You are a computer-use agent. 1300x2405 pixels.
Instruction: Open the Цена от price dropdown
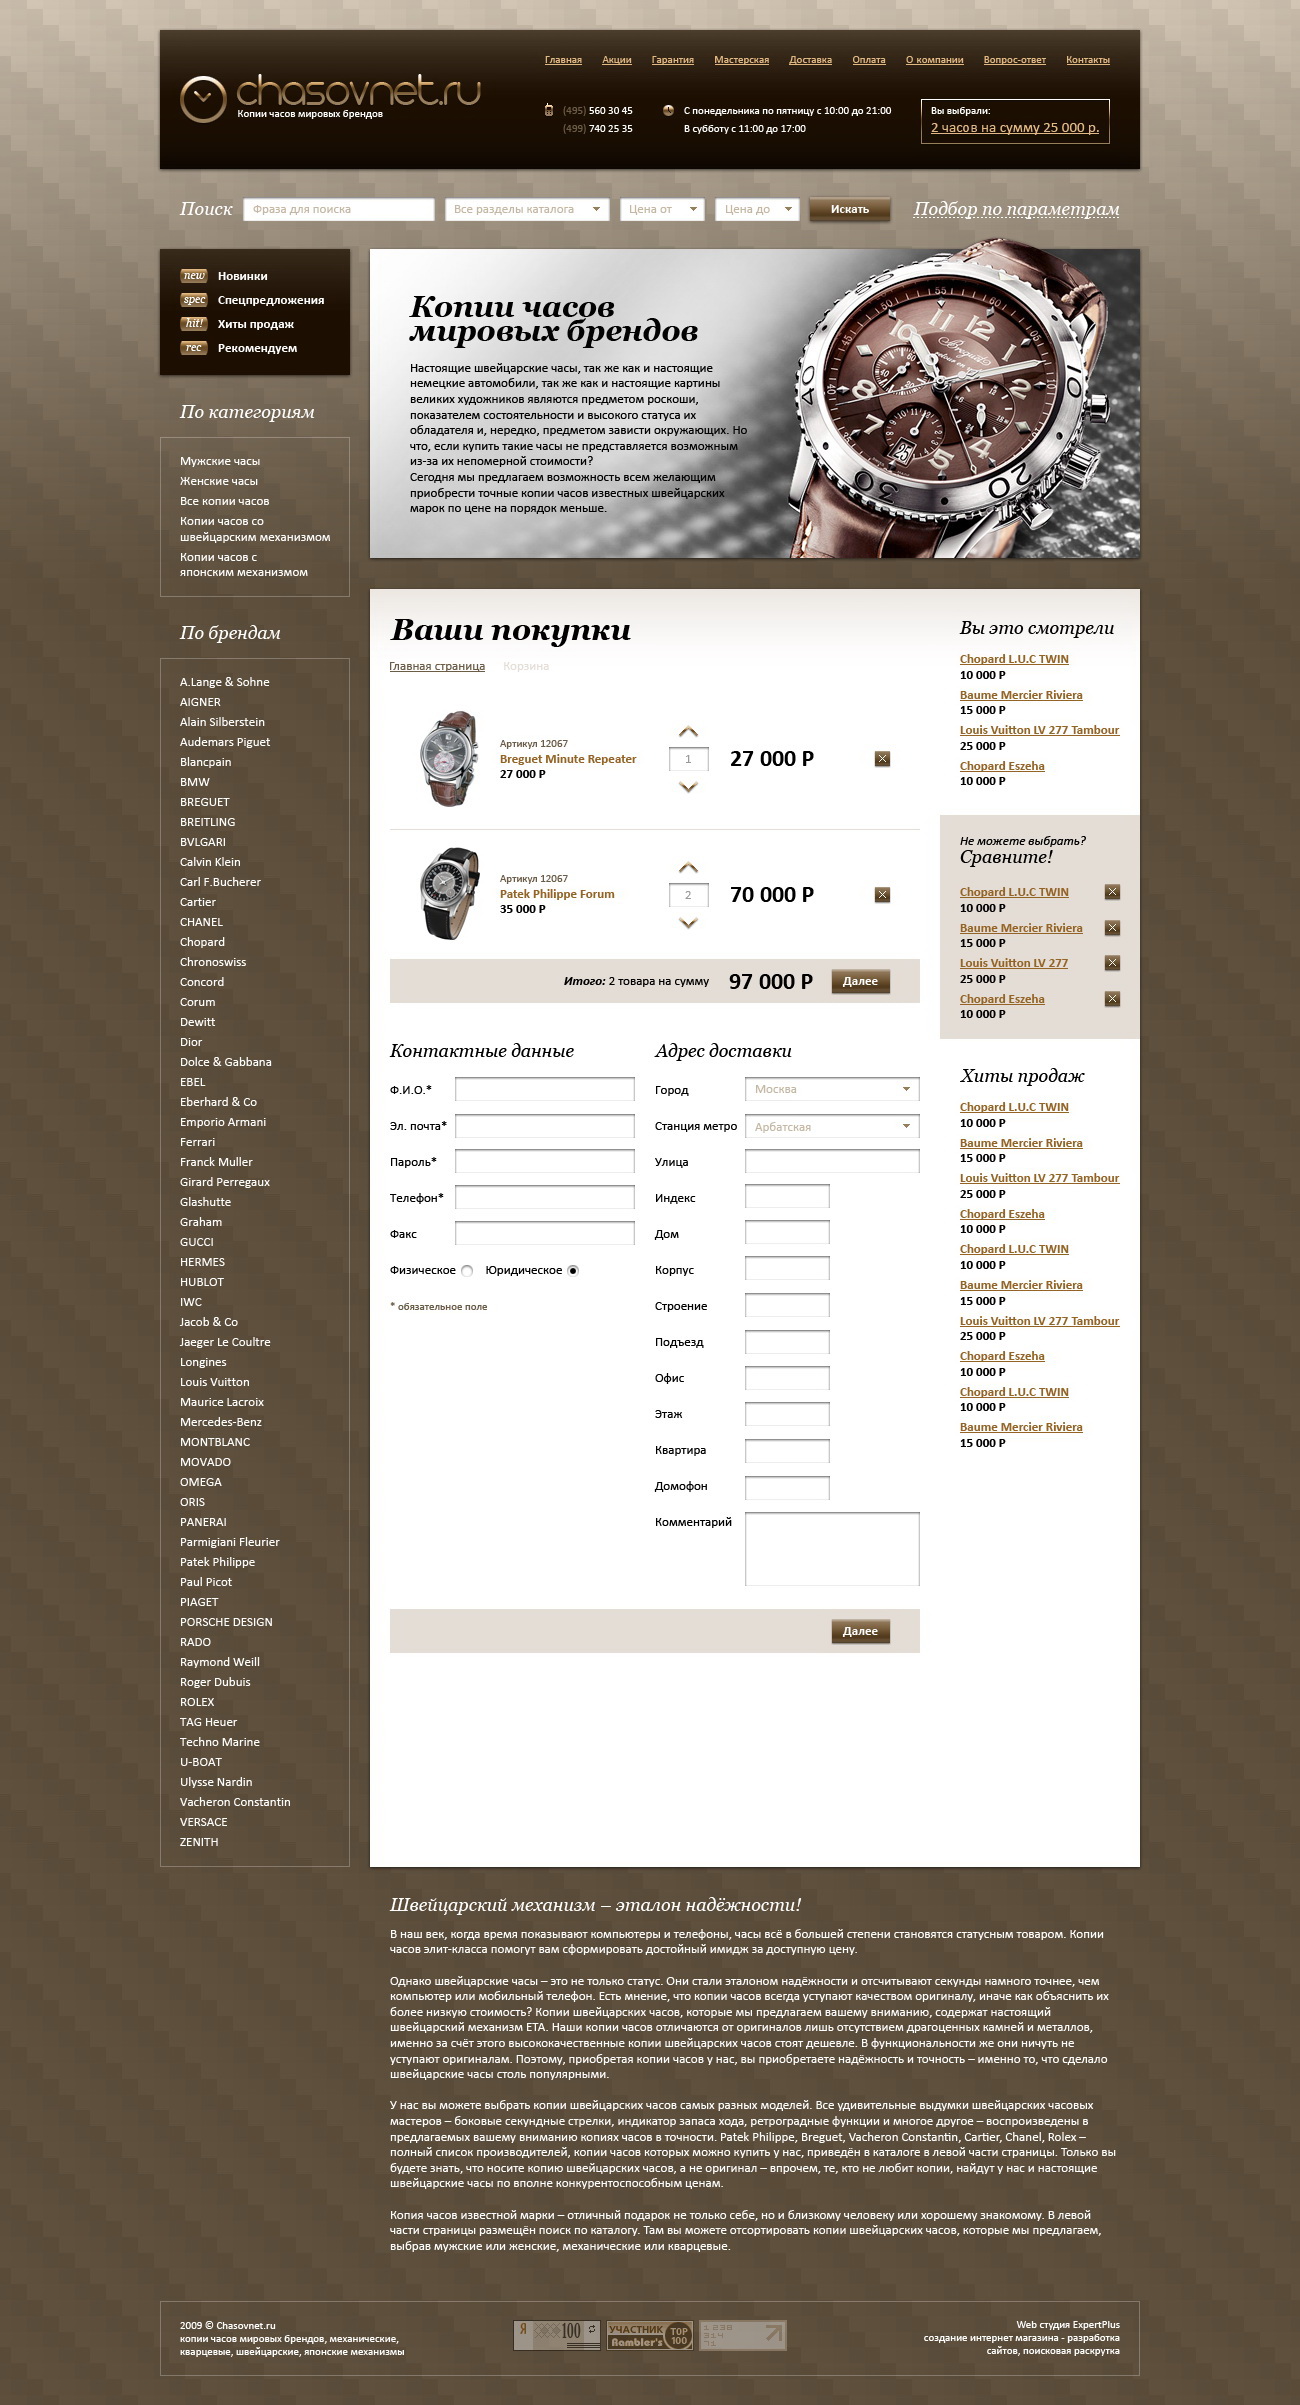(x=662, y=209)
